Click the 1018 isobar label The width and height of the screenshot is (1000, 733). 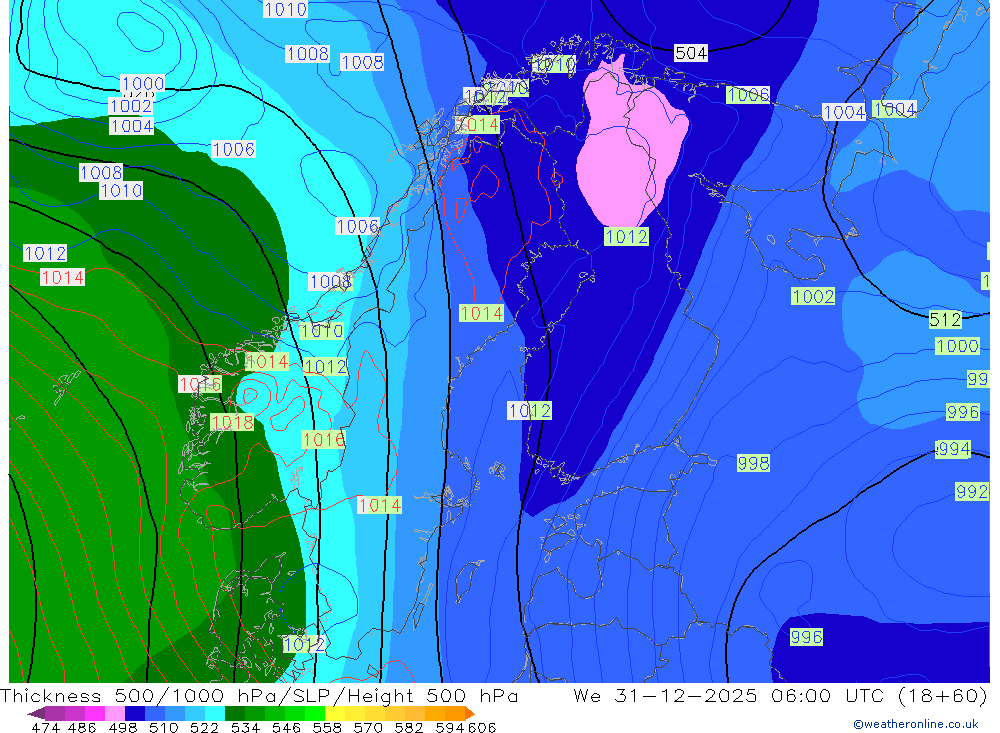point(232,422)
